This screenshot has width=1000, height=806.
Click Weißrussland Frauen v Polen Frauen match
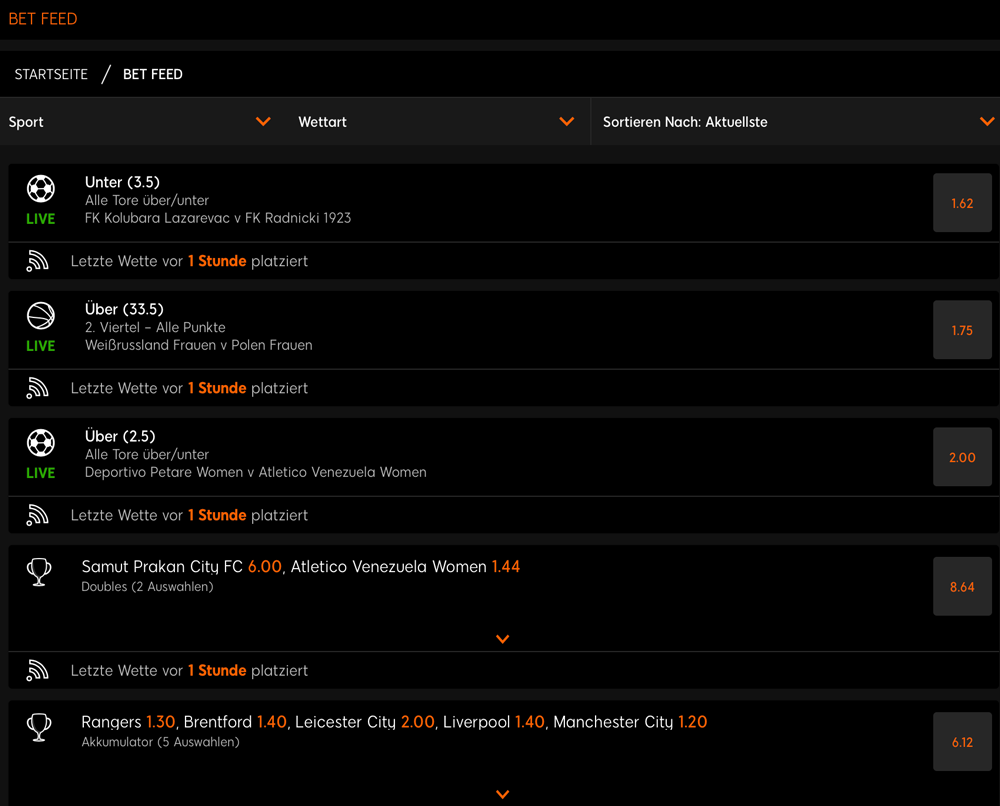click(199, 345)
